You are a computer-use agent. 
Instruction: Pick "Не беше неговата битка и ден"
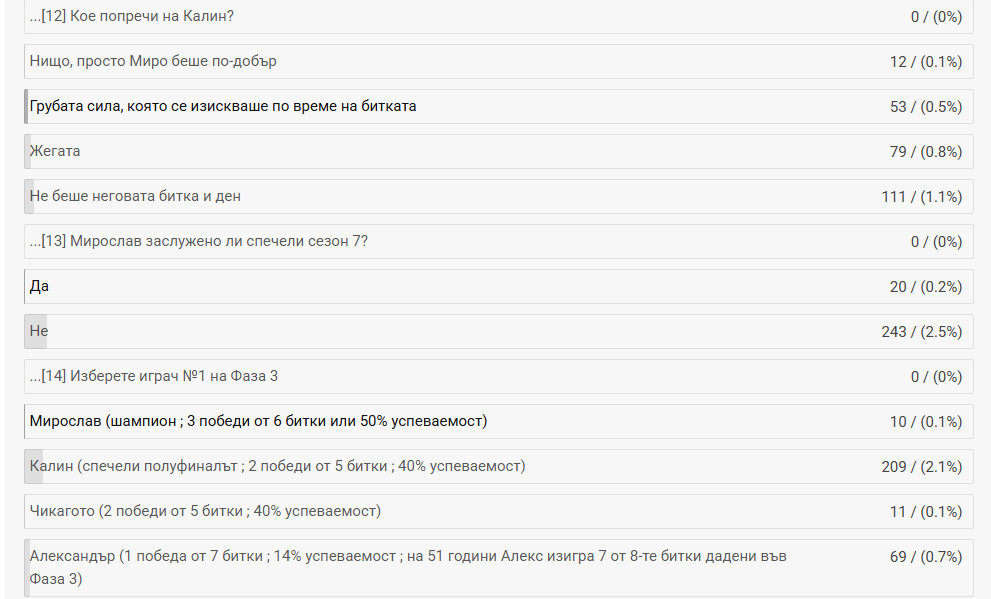[135, 196]
